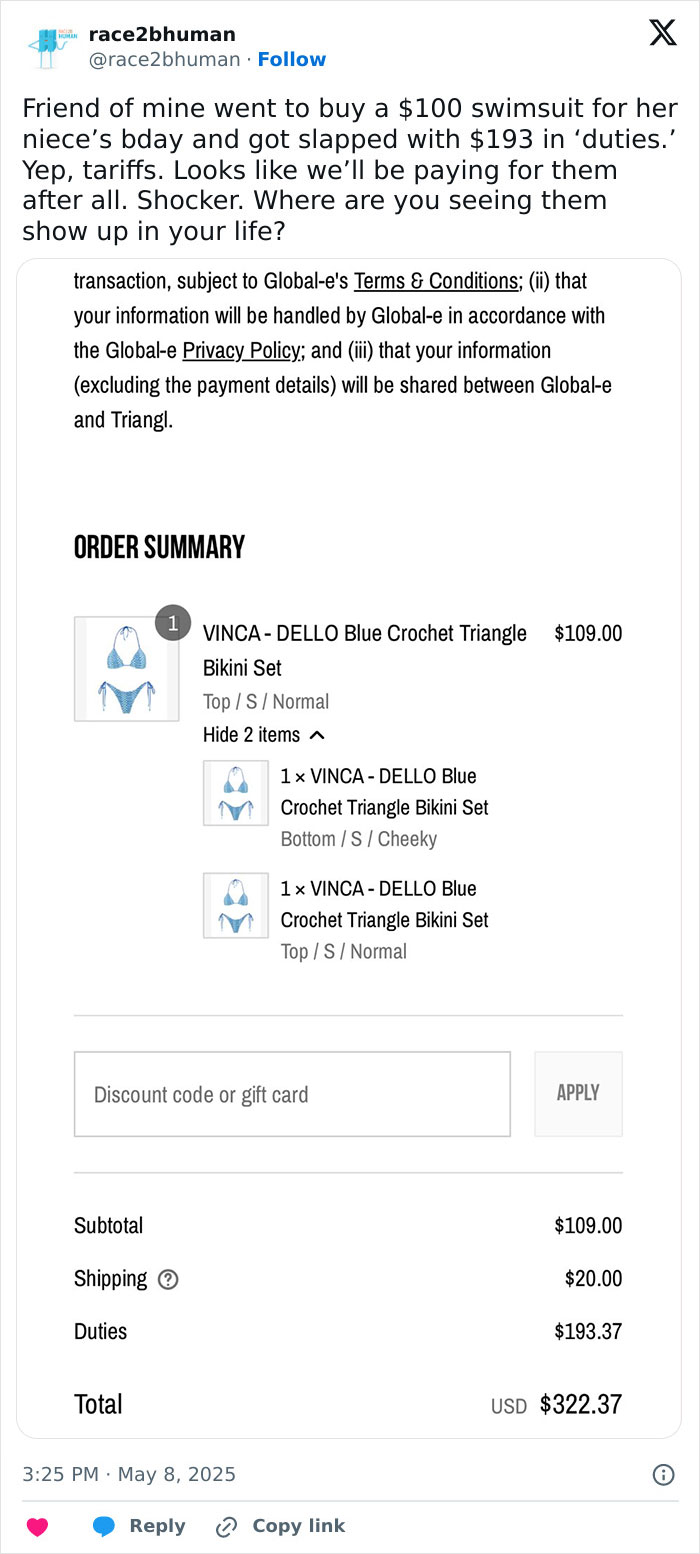Select the Top / S / Normal sub-item thumbnail
This screenshot has height=1554, width=700.
coord(235,906)
